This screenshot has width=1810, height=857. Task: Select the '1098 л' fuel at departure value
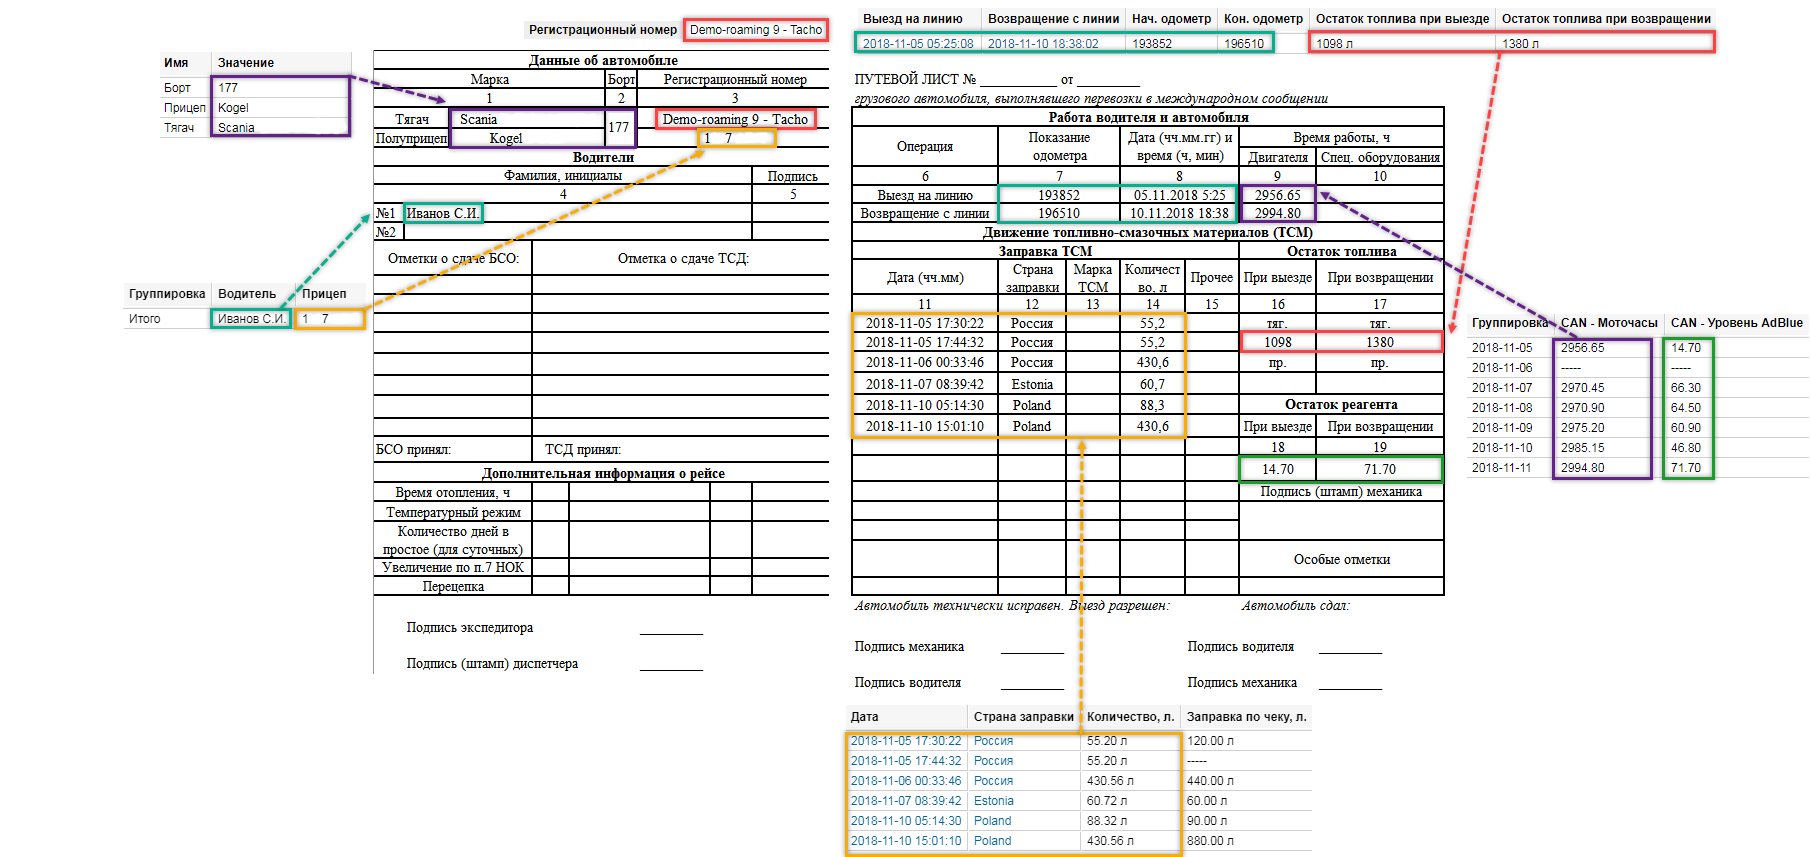point(1335,44)
